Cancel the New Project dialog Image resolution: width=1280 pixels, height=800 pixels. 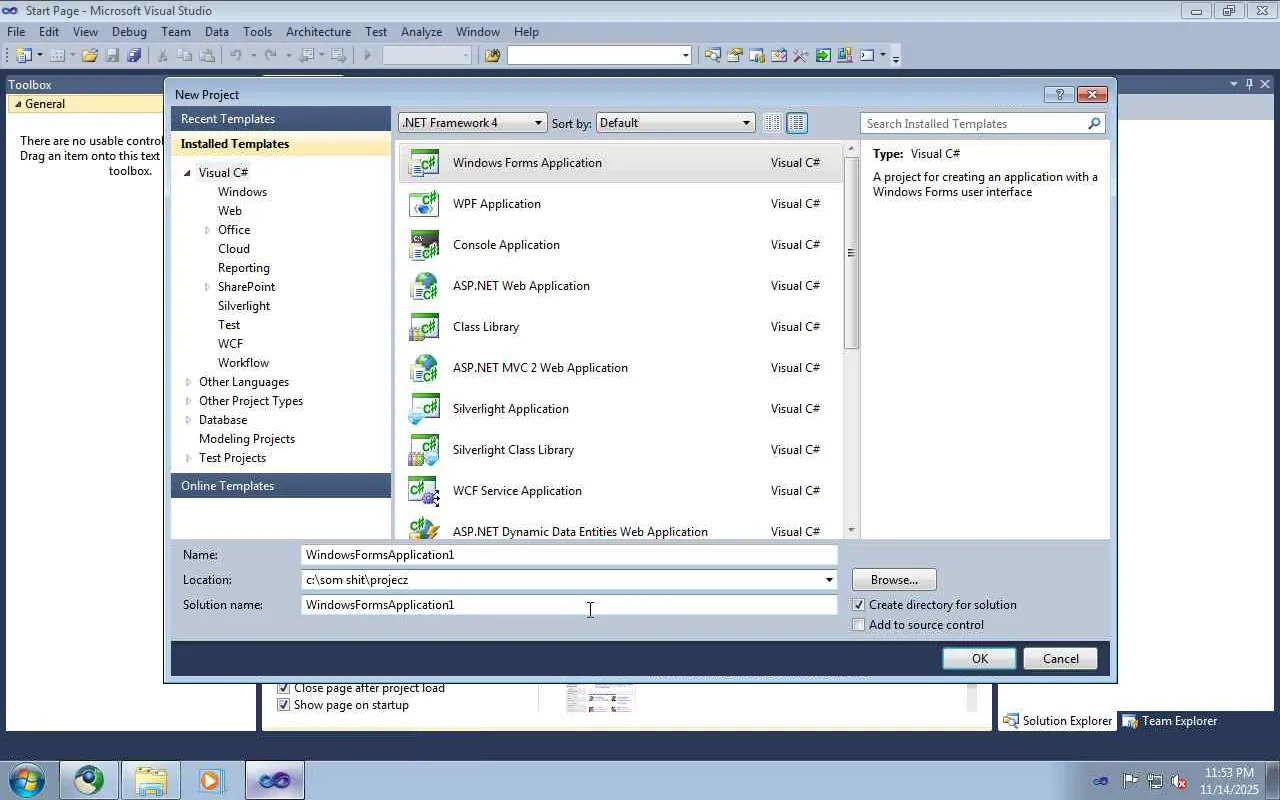(x=1061, y=659)
